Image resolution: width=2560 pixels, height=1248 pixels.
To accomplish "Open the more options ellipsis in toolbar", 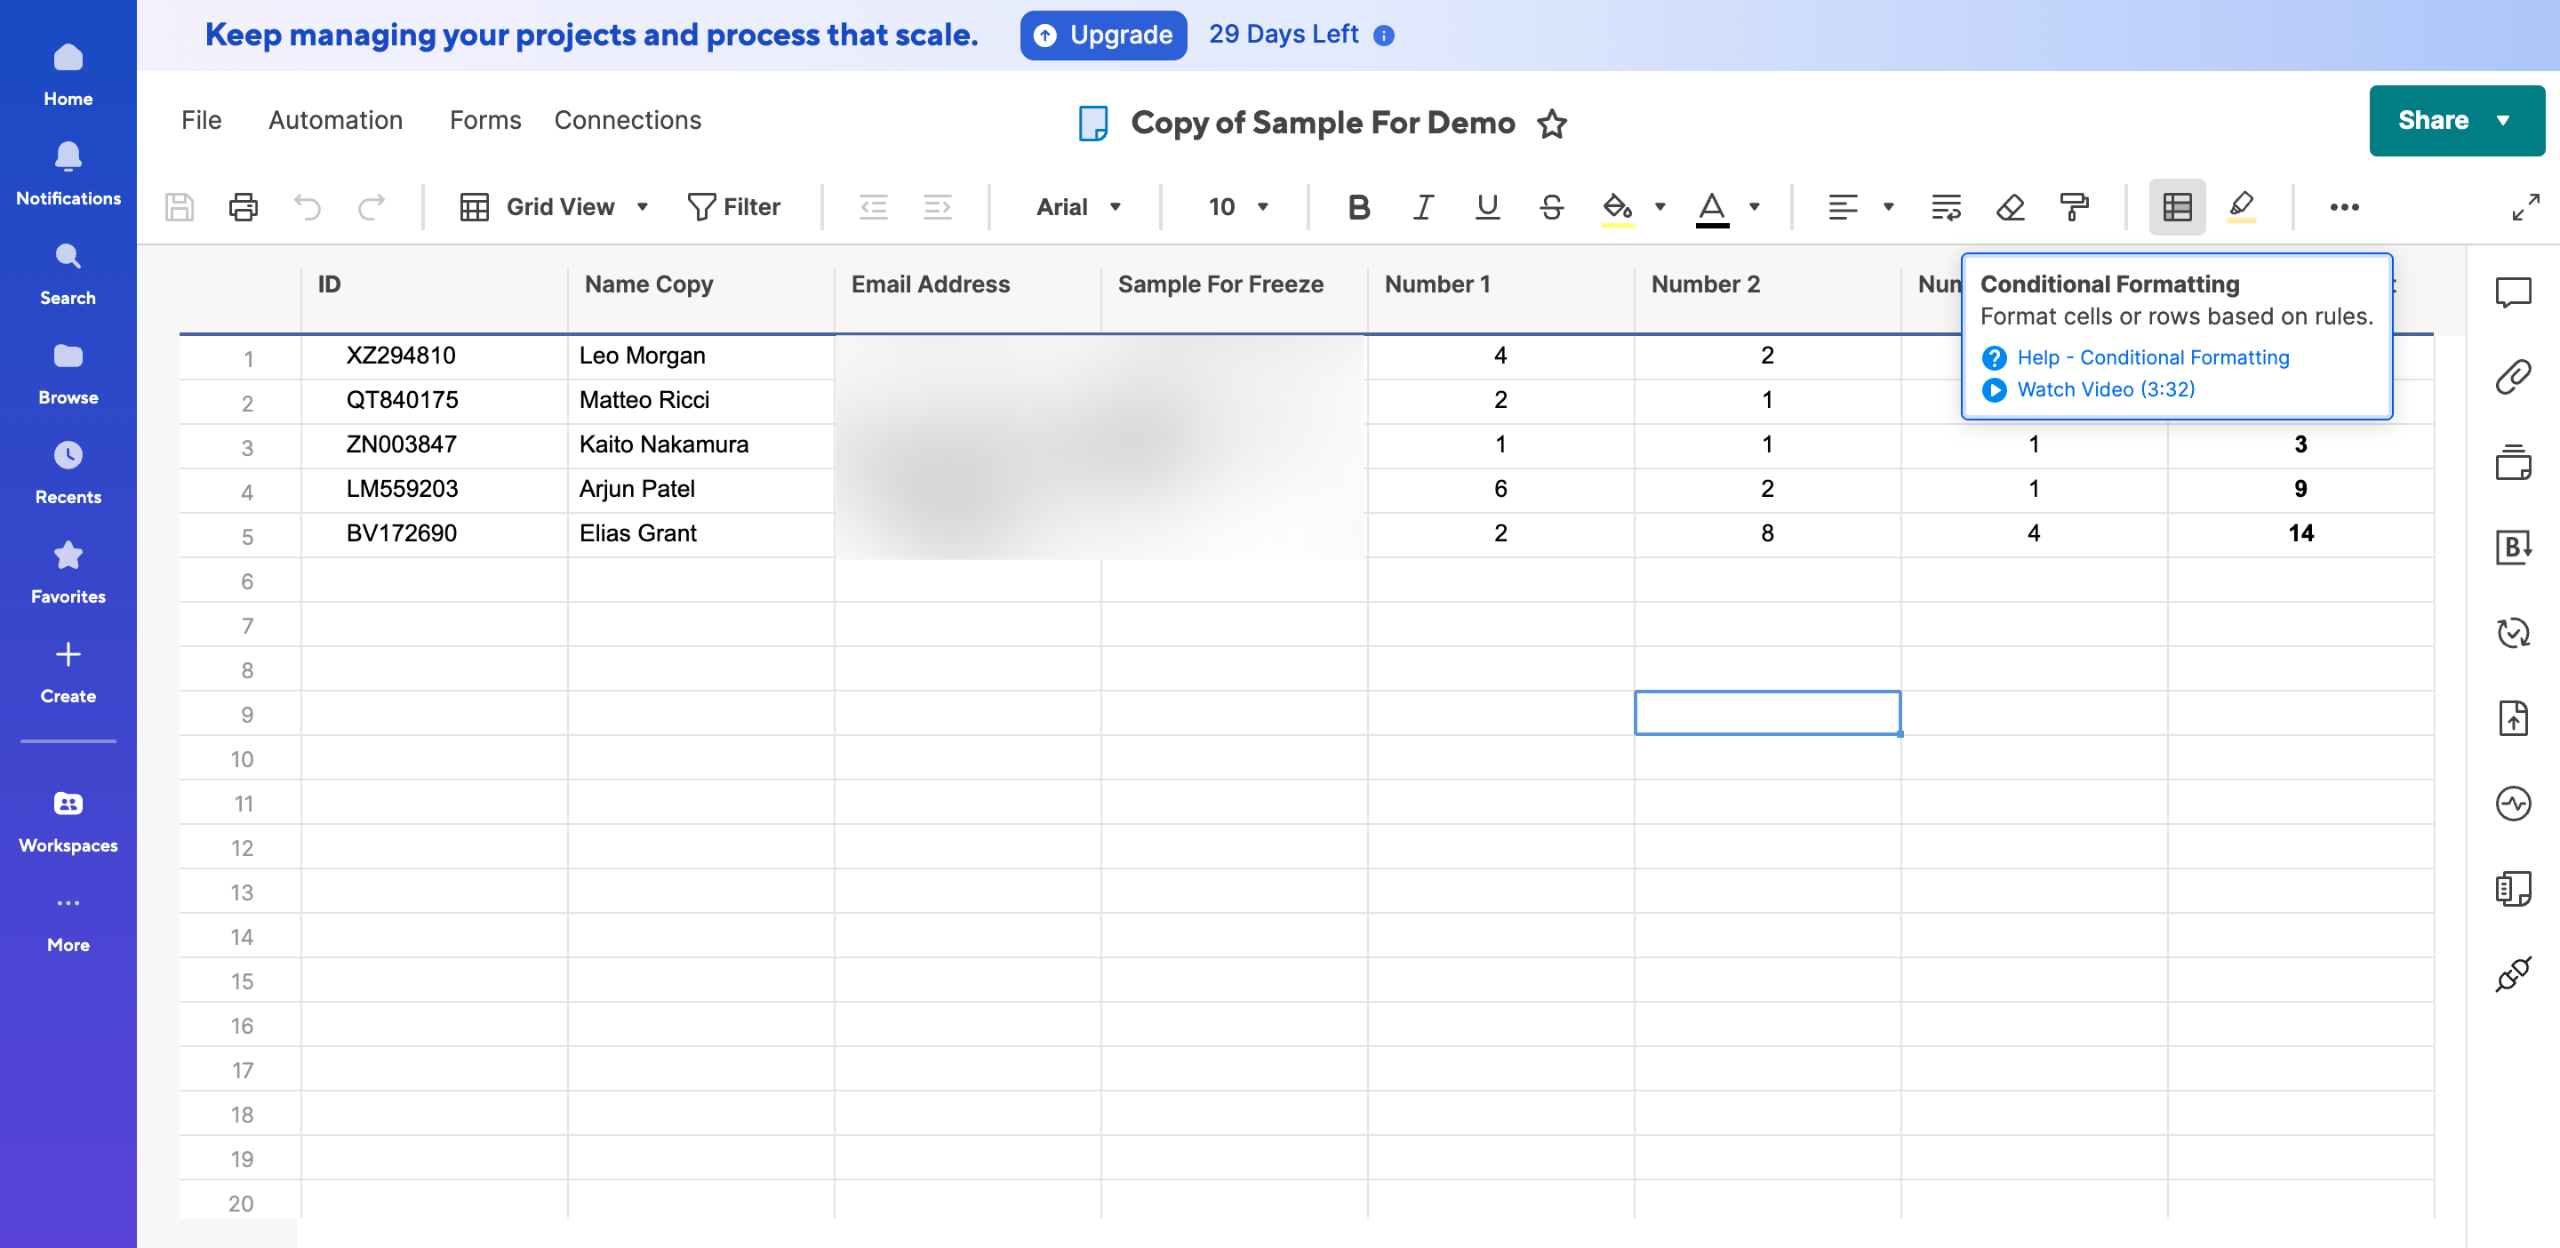I will click(2345, 207).
